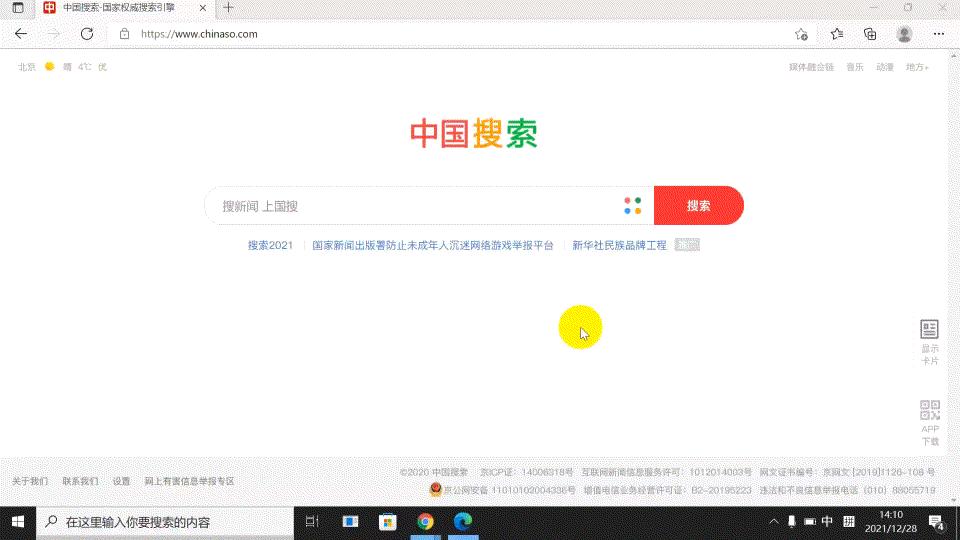Screen dimensions: 960x540
Task: Open the Mail-like app icon on taskbar
Action: click(x=350, y=522)
